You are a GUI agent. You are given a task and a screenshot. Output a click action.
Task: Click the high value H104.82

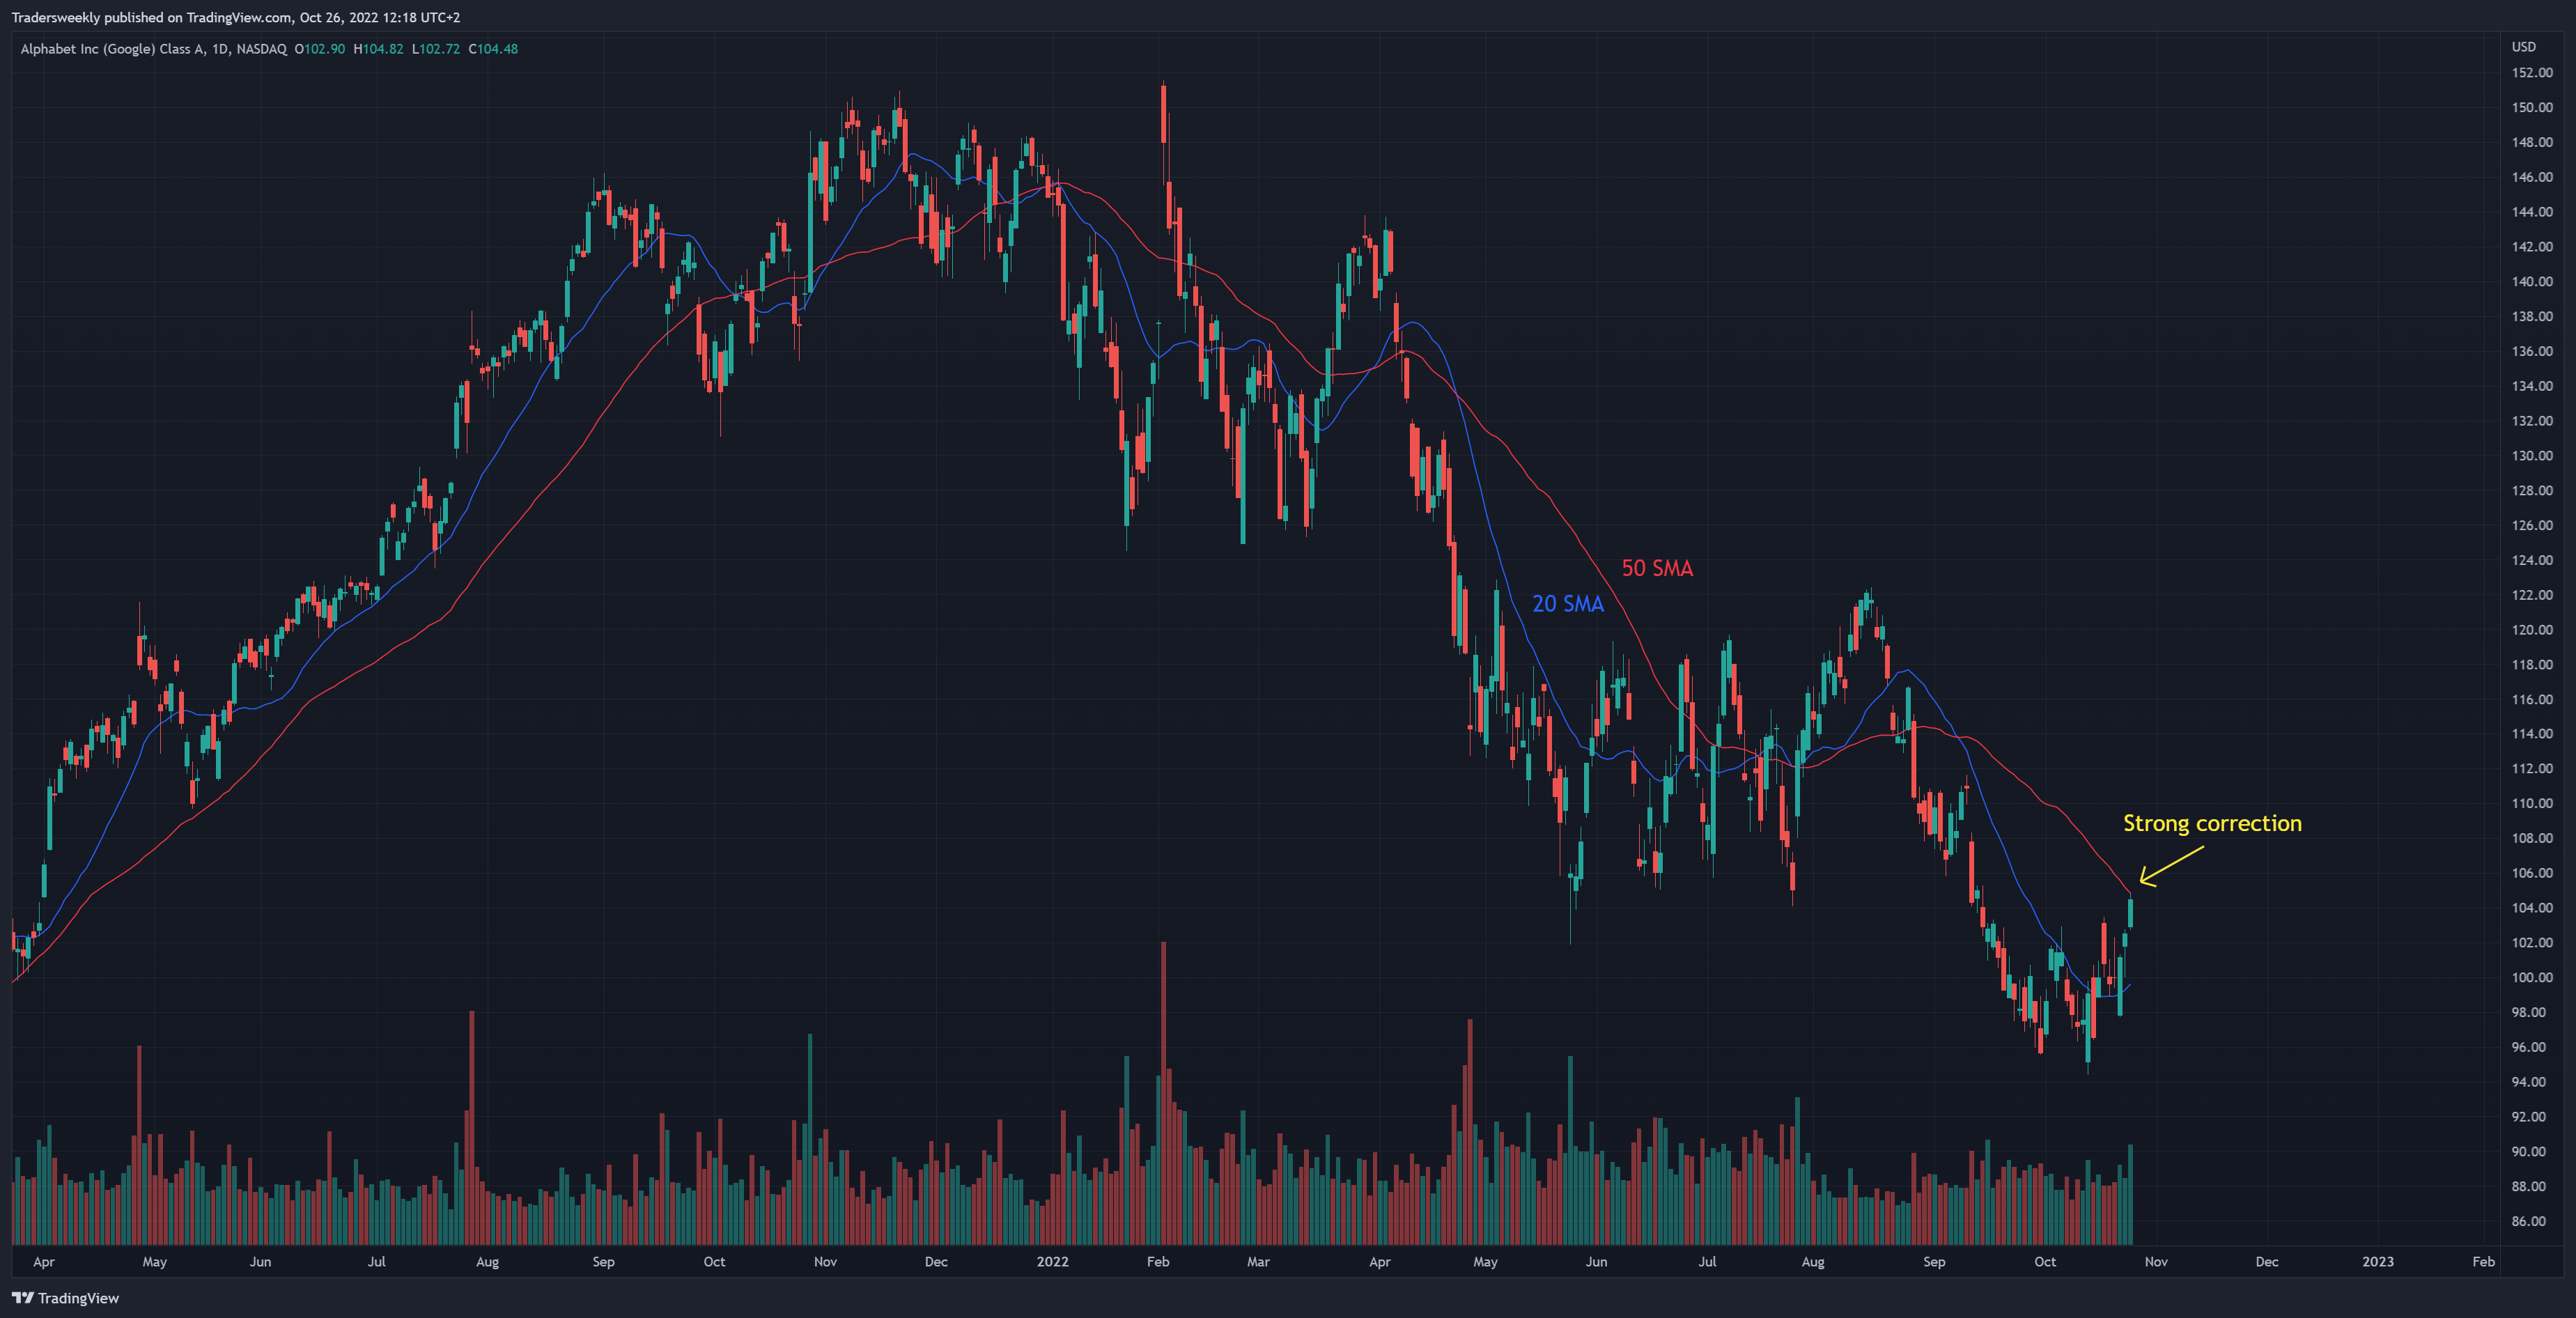tap(378, 48)
